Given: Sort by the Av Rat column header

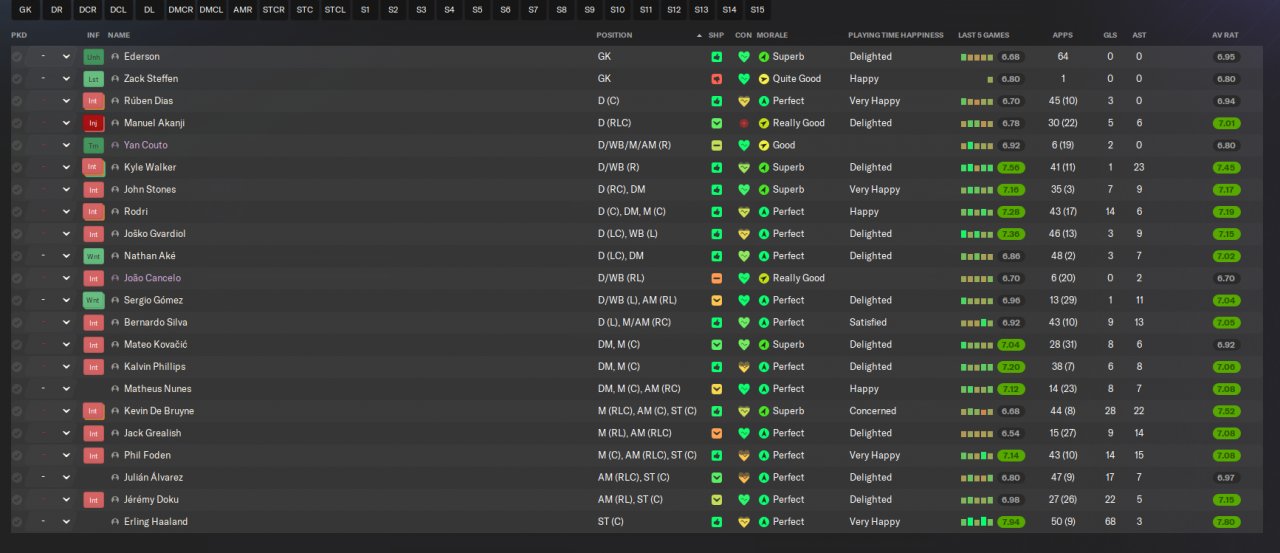Looking at the screenshot, I should [x=1225, y=35].
